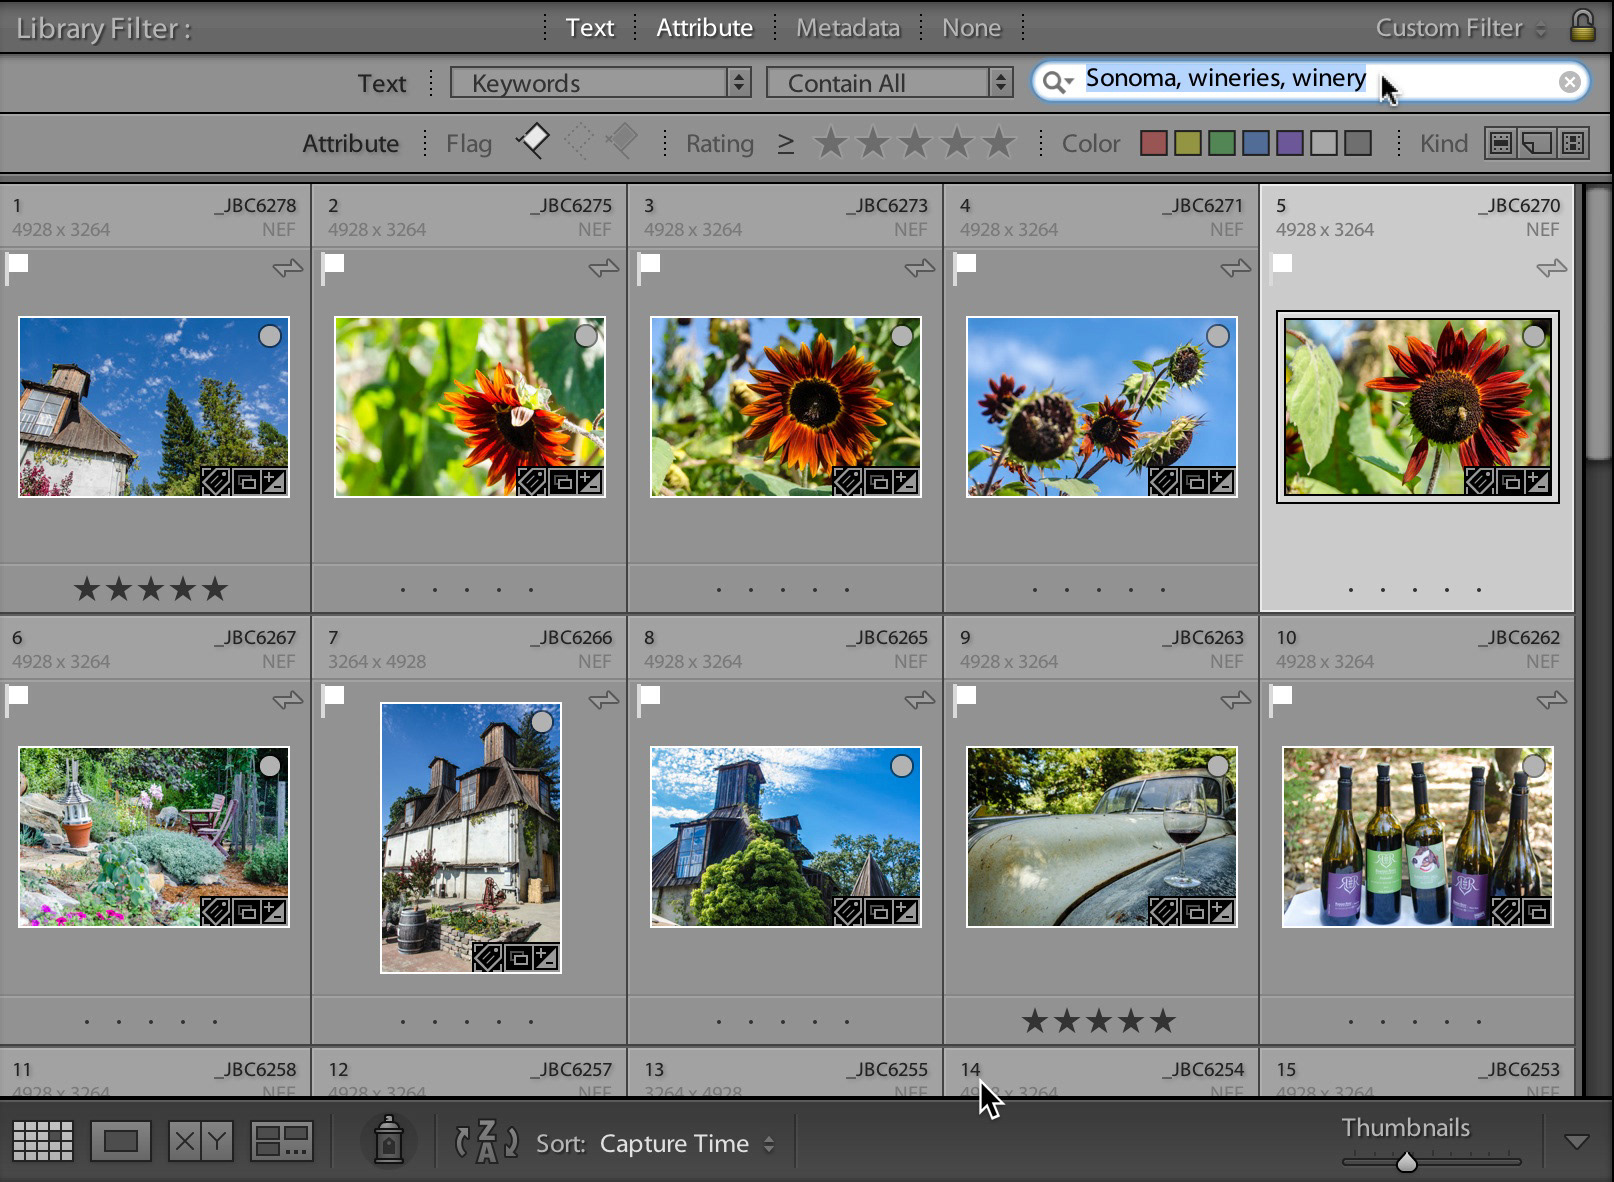The height and width of the screenshot is (1182, 1614).
Task: Filter by blue color label
Action: click(x=1256, y=143)
